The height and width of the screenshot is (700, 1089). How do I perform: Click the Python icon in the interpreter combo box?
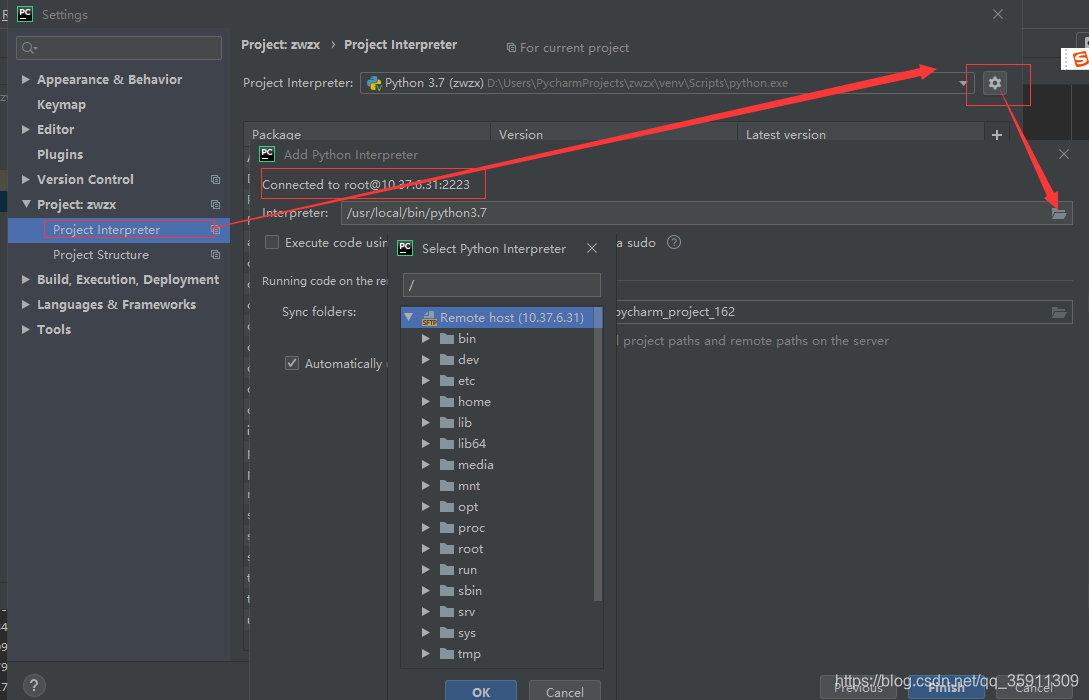click(x=374, y=83)
